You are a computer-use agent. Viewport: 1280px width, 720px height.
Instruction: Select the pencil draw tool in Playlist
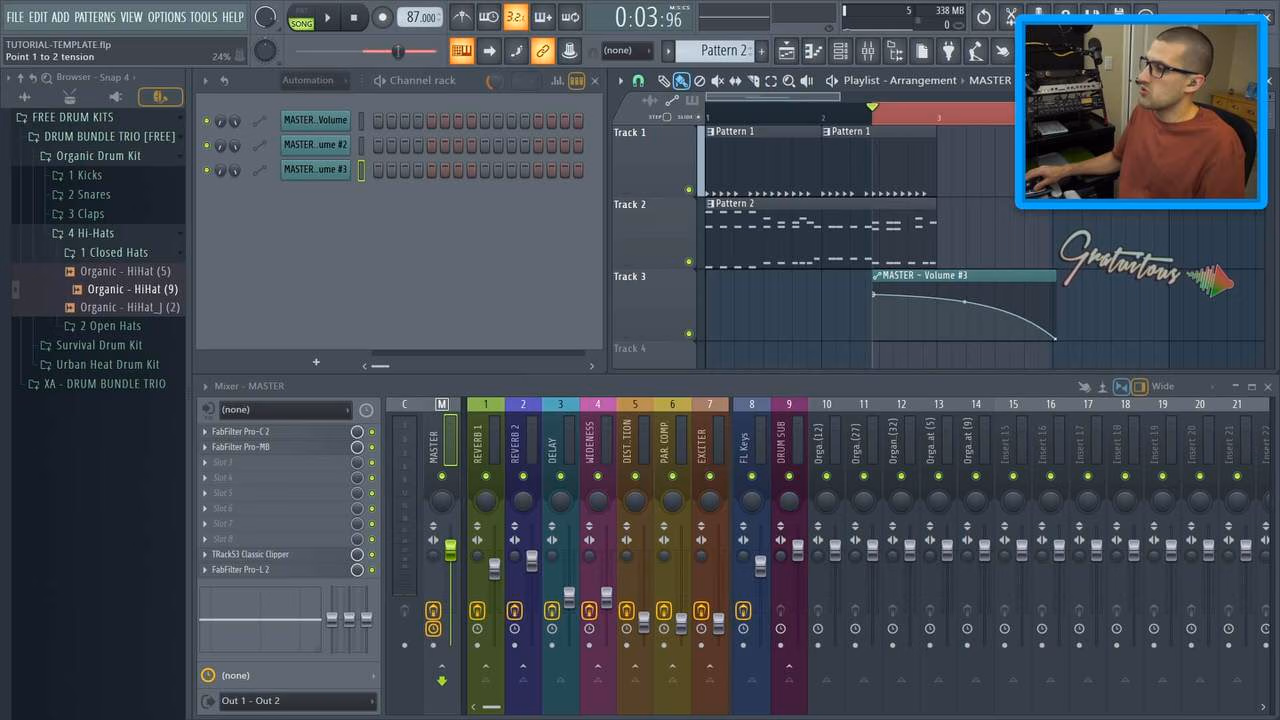663,81
